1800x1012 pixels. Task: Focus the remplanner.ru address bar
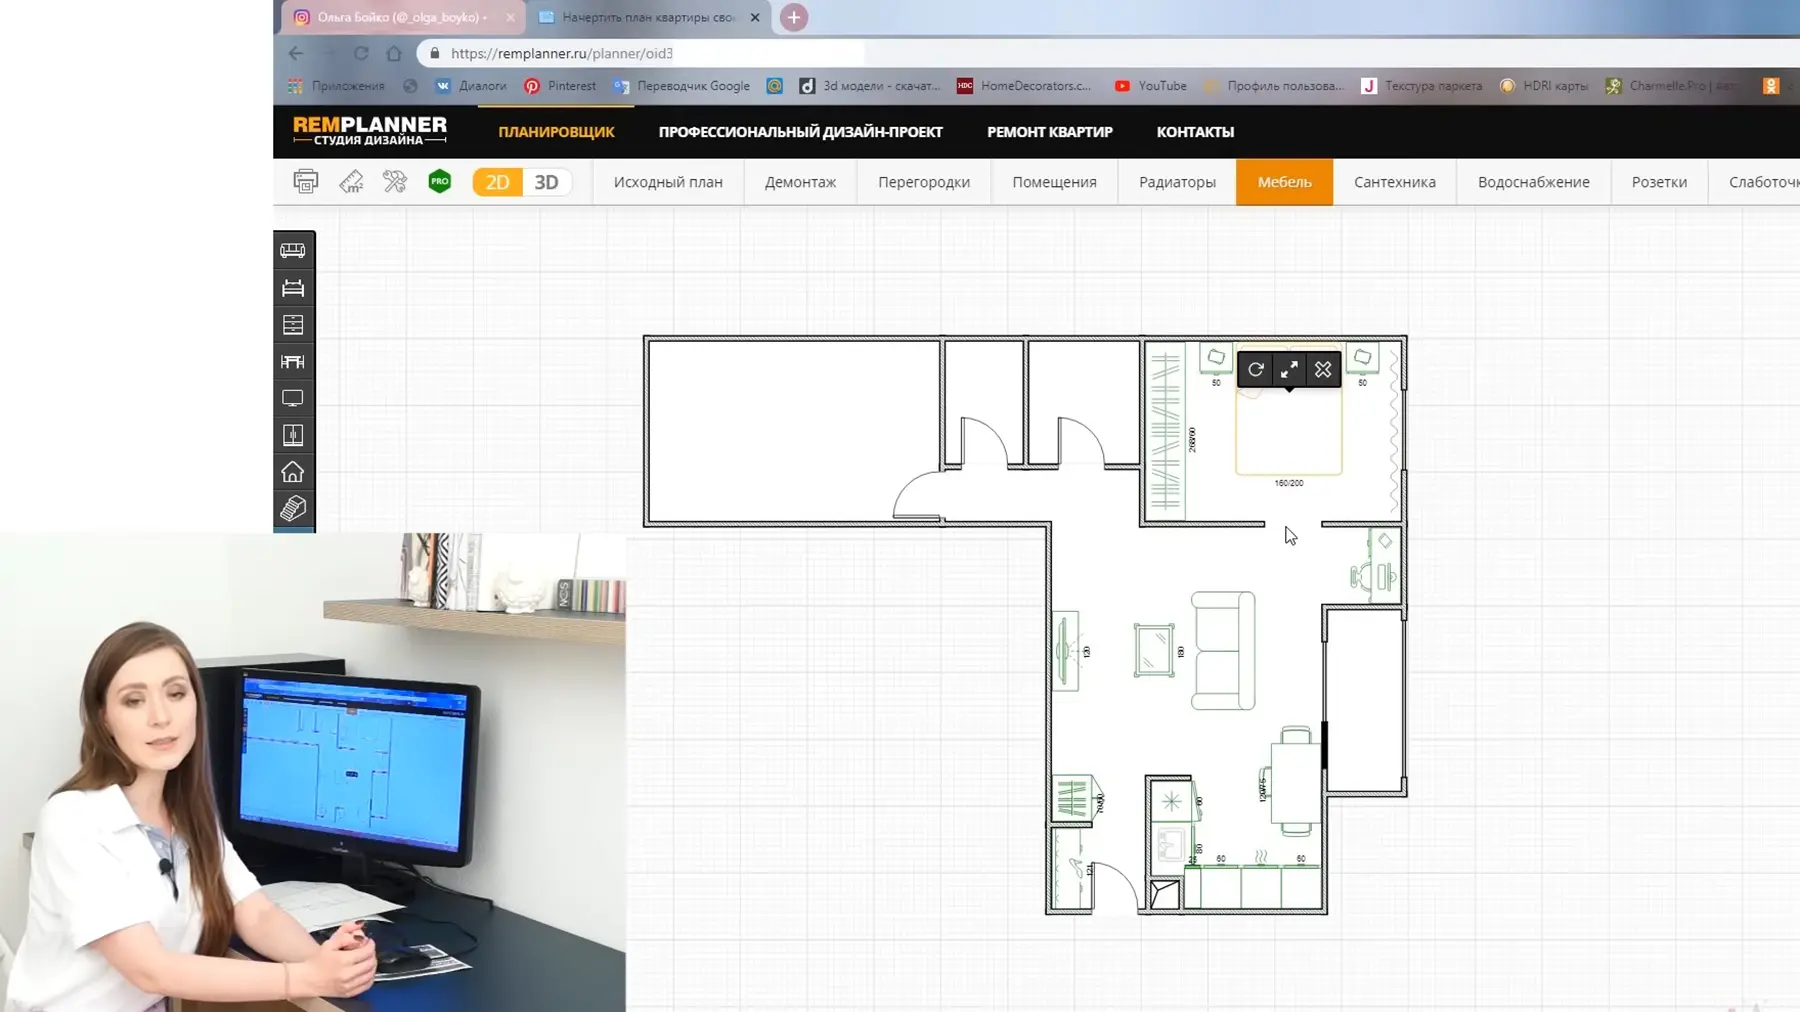[640, 53]
